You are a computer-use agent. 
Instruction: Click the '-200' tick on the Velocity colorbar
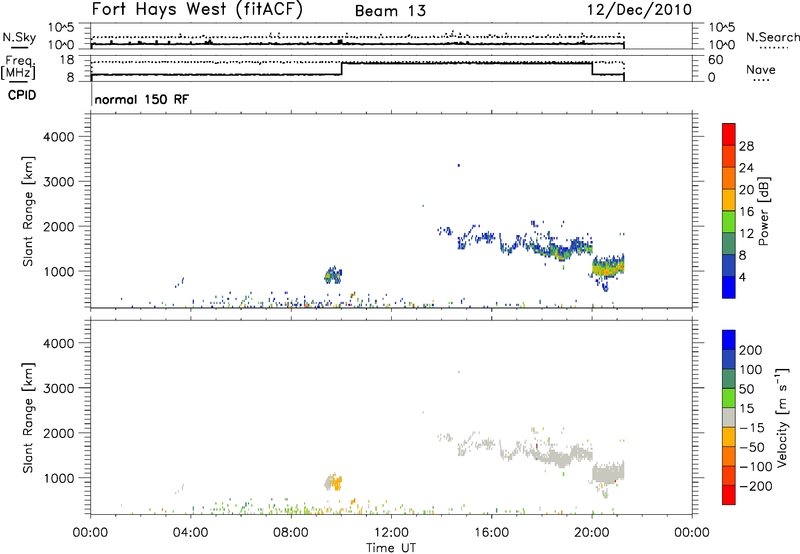click(x=755, y=486)
